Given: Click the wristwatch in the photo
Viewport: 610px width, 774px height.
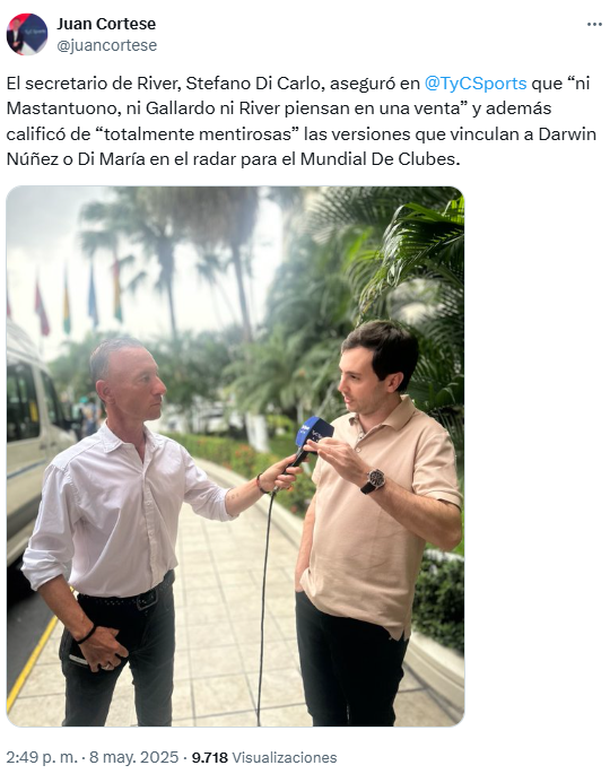Looking at the screenshot, I should click(x=374, y=481).
